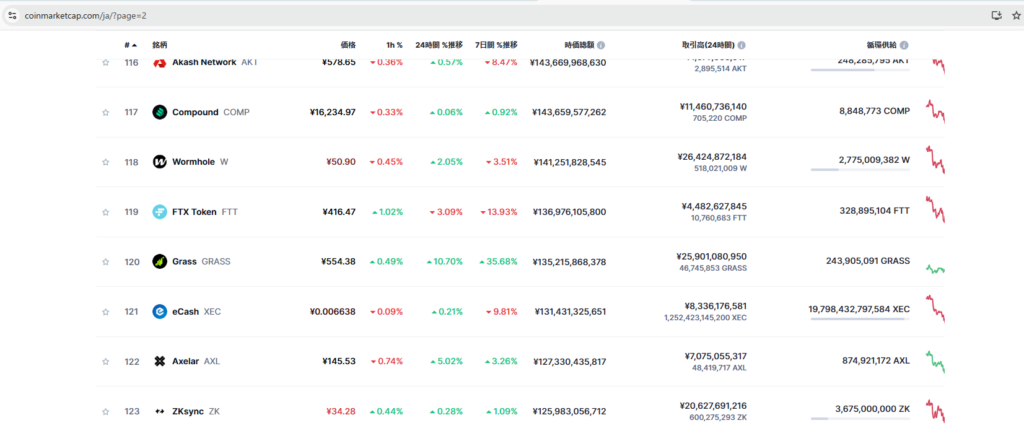Star Akash Network to add to watchlist
Viewport: 1024px width, 428px height.
(x=105, y=63)
